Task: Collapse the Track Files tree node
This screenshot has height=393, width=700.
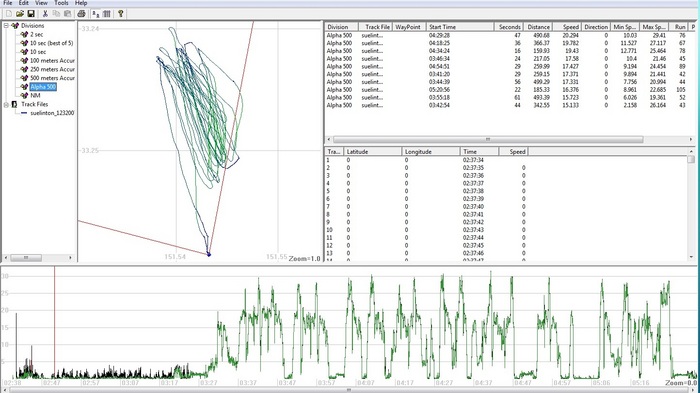Action: (6, 104)
